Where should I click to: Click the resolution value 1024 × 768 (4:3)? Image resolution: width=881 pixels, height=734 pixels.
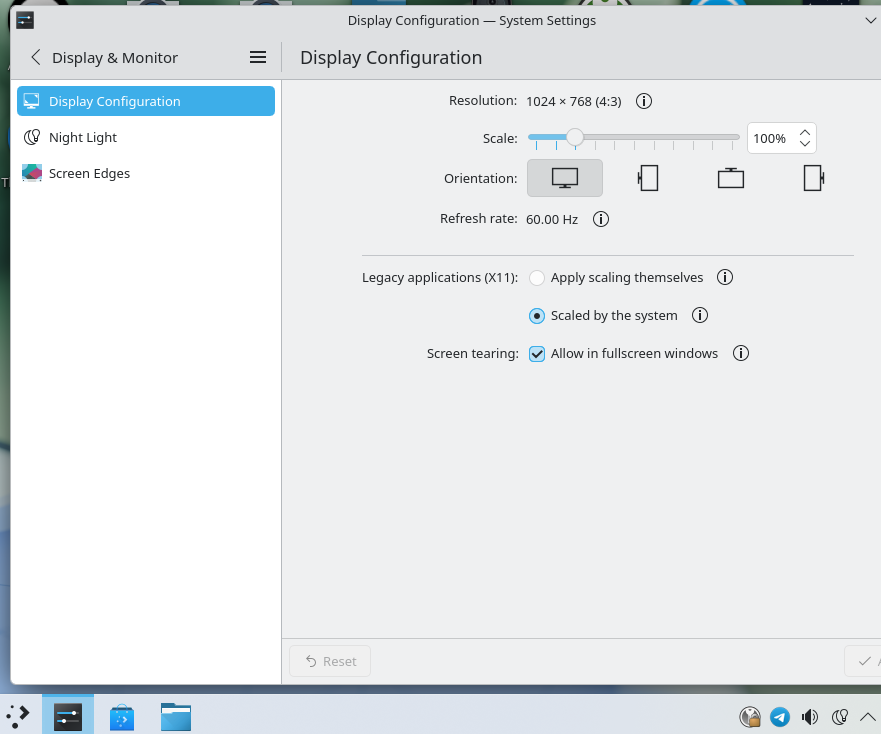click(x=574, y=101)
